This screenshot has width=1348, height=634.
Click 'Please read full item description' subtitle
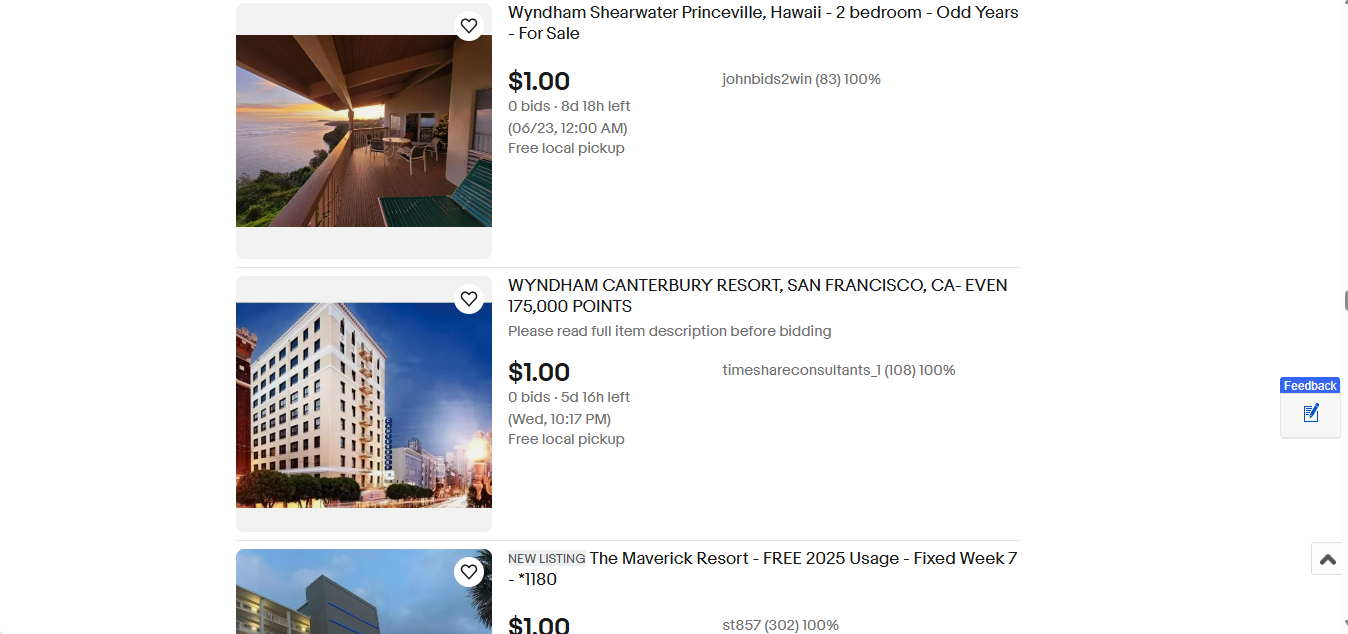click(669, 331)
